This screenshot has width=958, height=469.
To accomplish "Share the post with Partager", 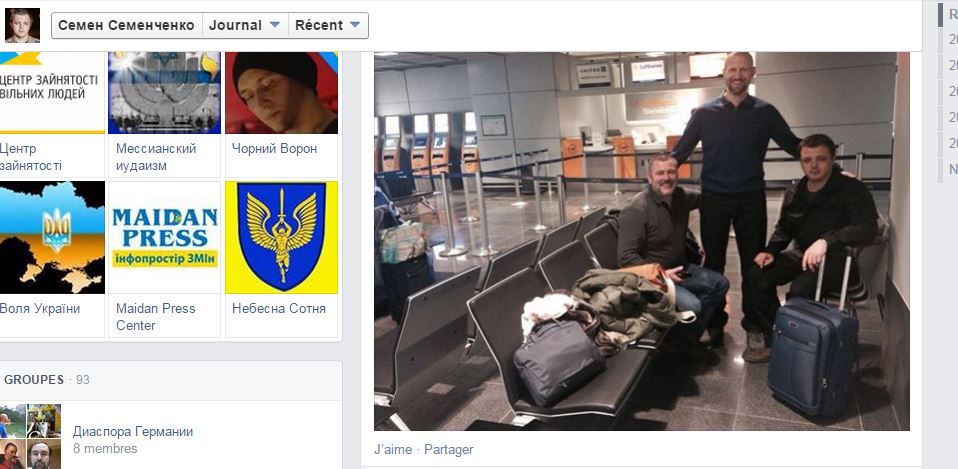I will [448, 449].
